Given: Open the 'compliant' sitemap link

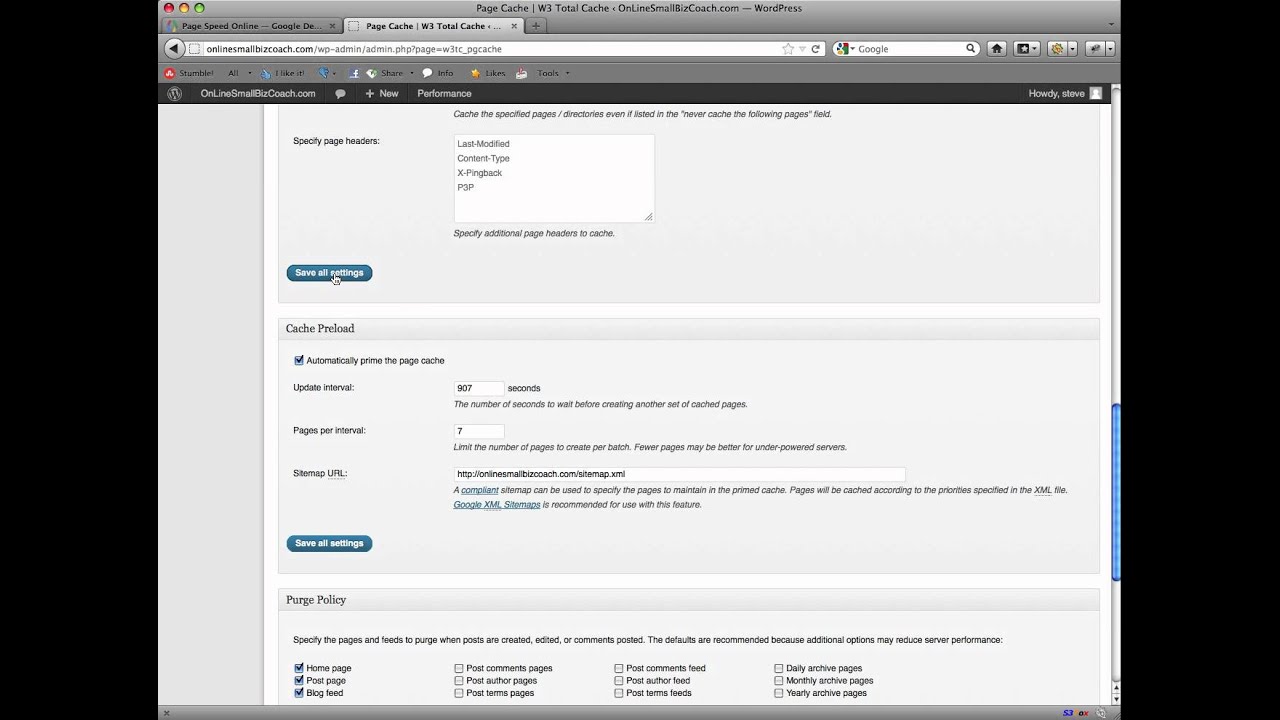Looking at the screenshot, I should tap(480, 490).
